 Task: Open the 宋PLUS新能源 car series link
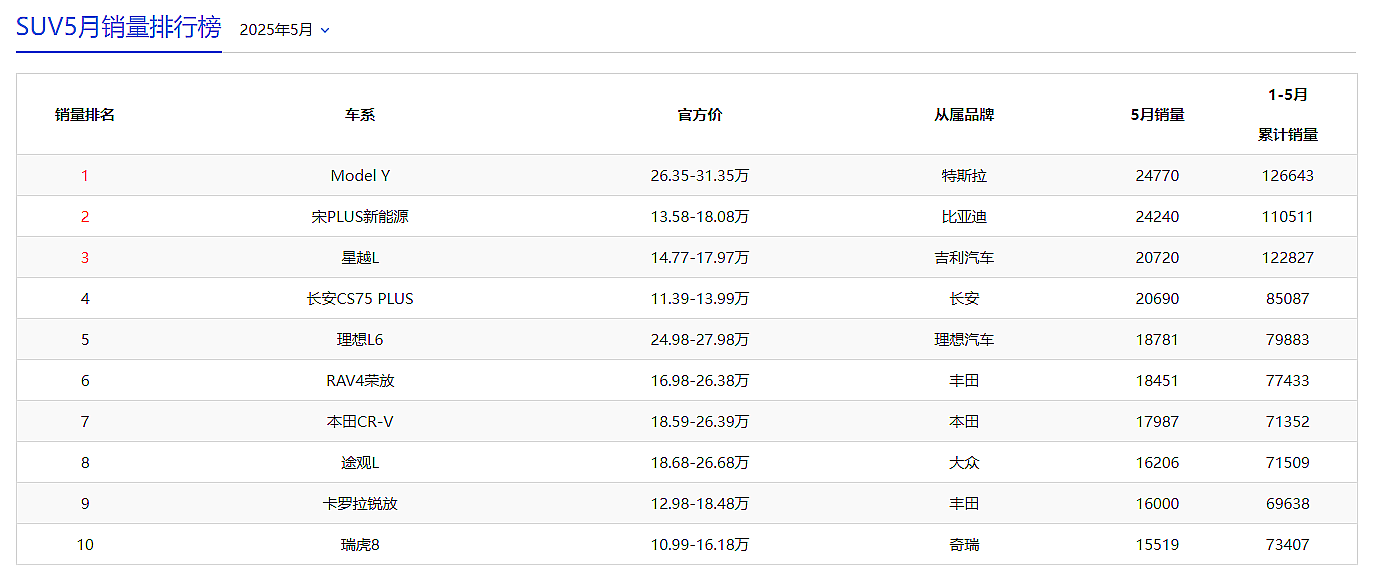[x=360, y=217]
